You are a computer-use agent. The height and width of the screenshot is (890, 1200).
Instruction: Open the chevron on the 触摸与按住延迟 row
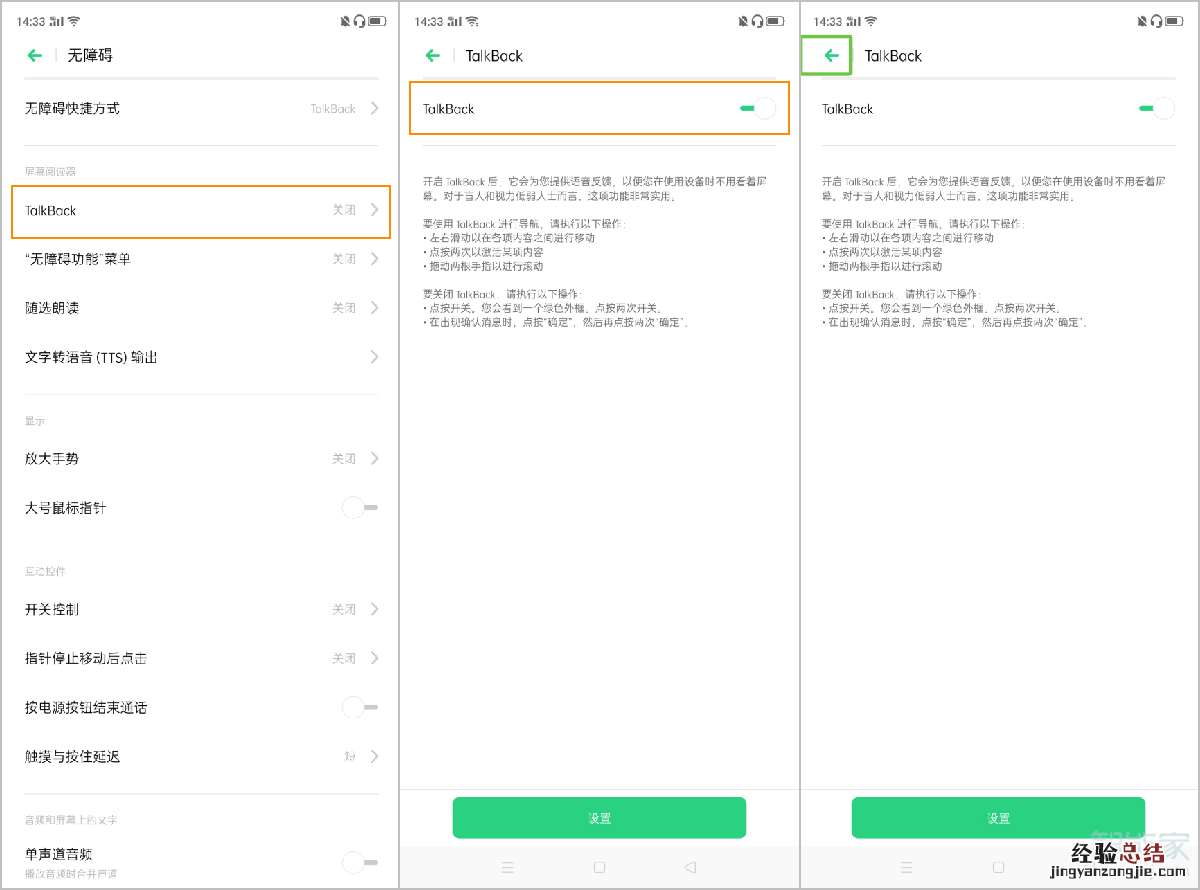(x=374, y=756)
